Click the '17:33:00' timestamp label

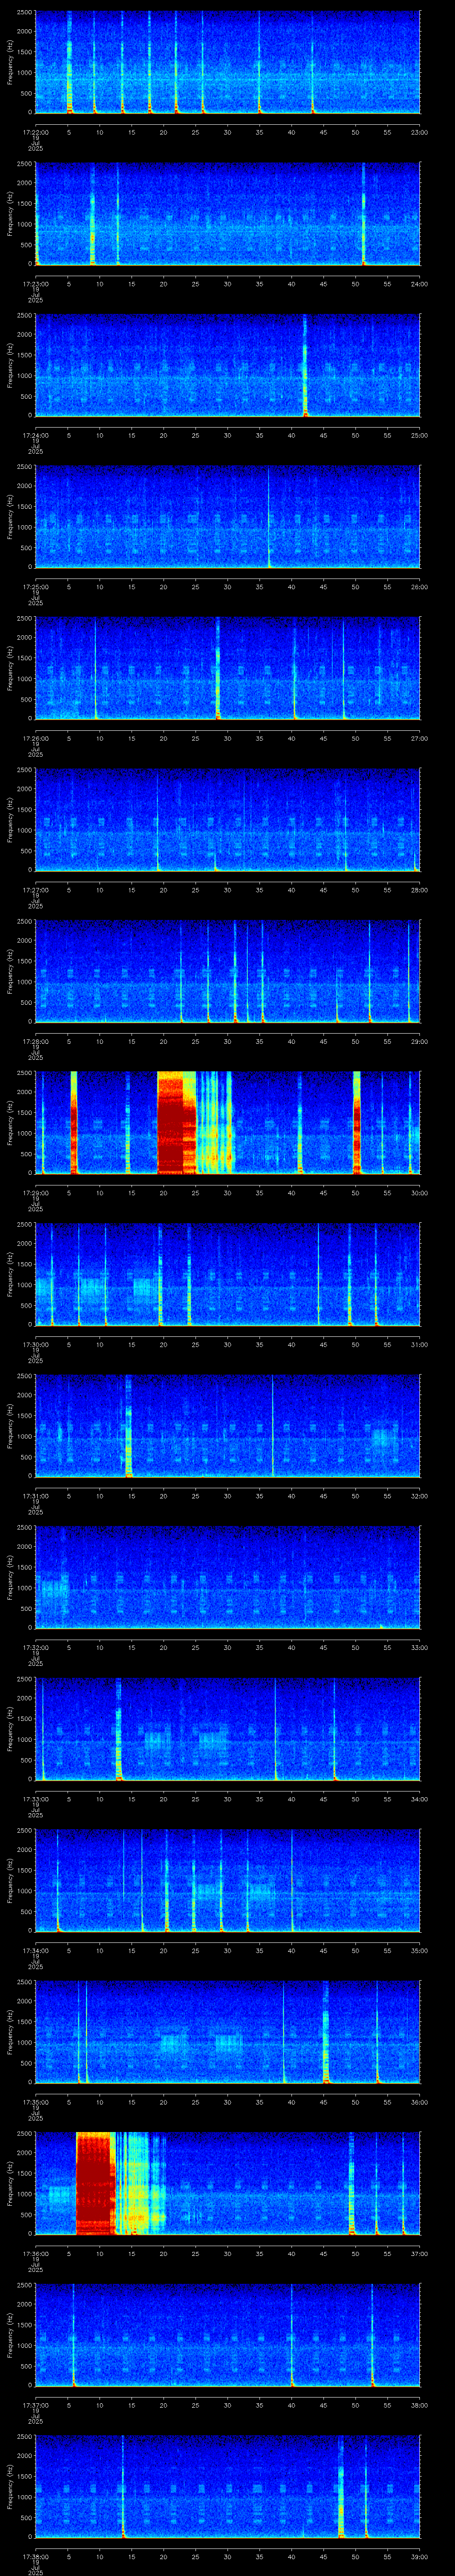pyautogui.click(x=35, y=1798)
